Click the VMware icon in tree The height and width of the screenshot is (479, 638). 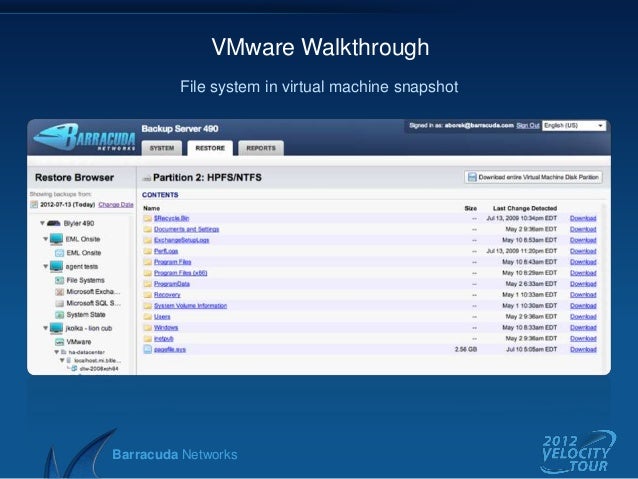coord(59,342)
